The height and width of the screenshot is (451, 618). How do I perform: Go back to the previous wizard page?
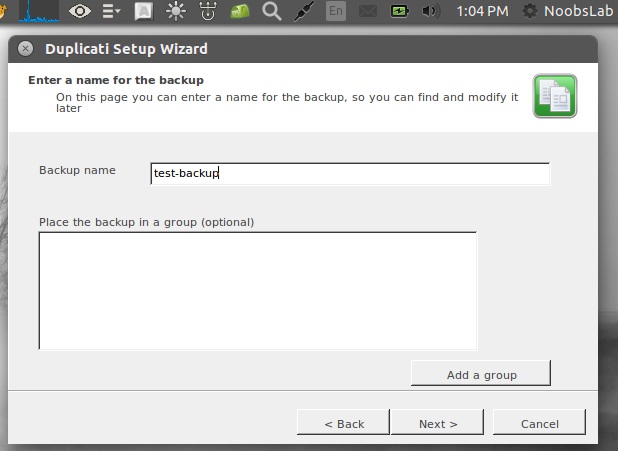(343, 422)
